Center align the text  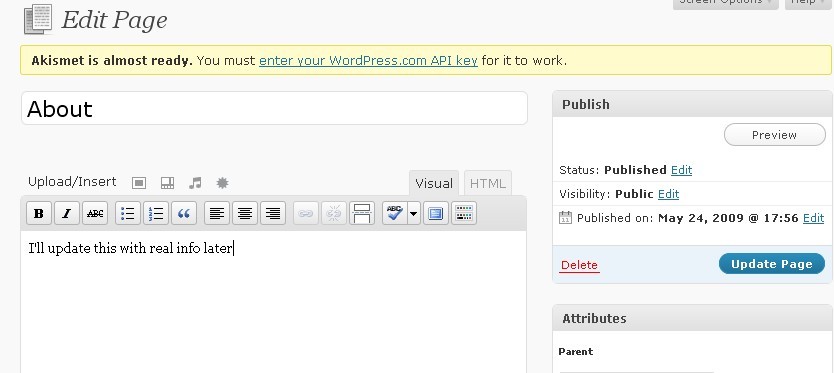[245, 213]
